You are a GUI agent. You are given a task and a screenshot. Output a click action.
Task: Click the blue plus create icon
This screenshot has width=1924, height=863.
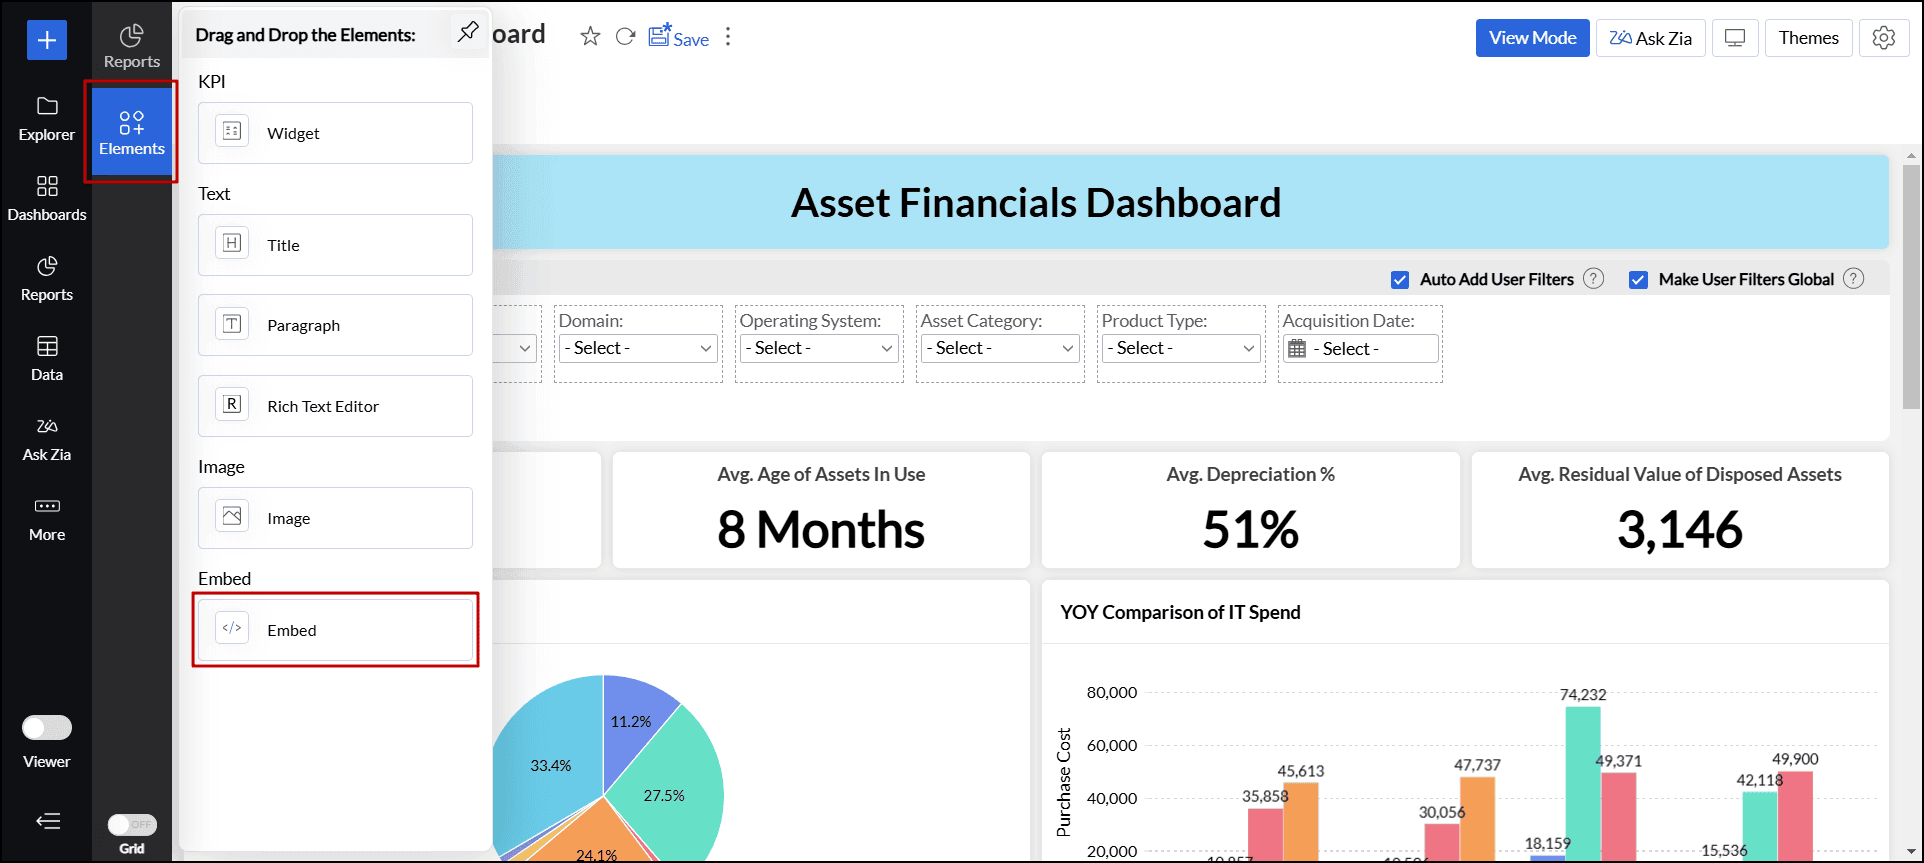pos(46,40)
